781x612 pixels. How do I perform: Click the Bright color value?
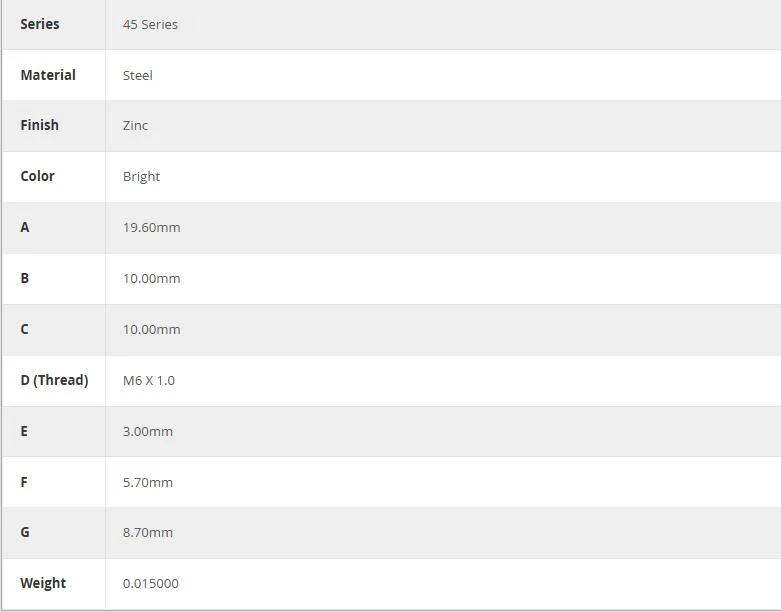pyautogui.click(x=141, y=177)
